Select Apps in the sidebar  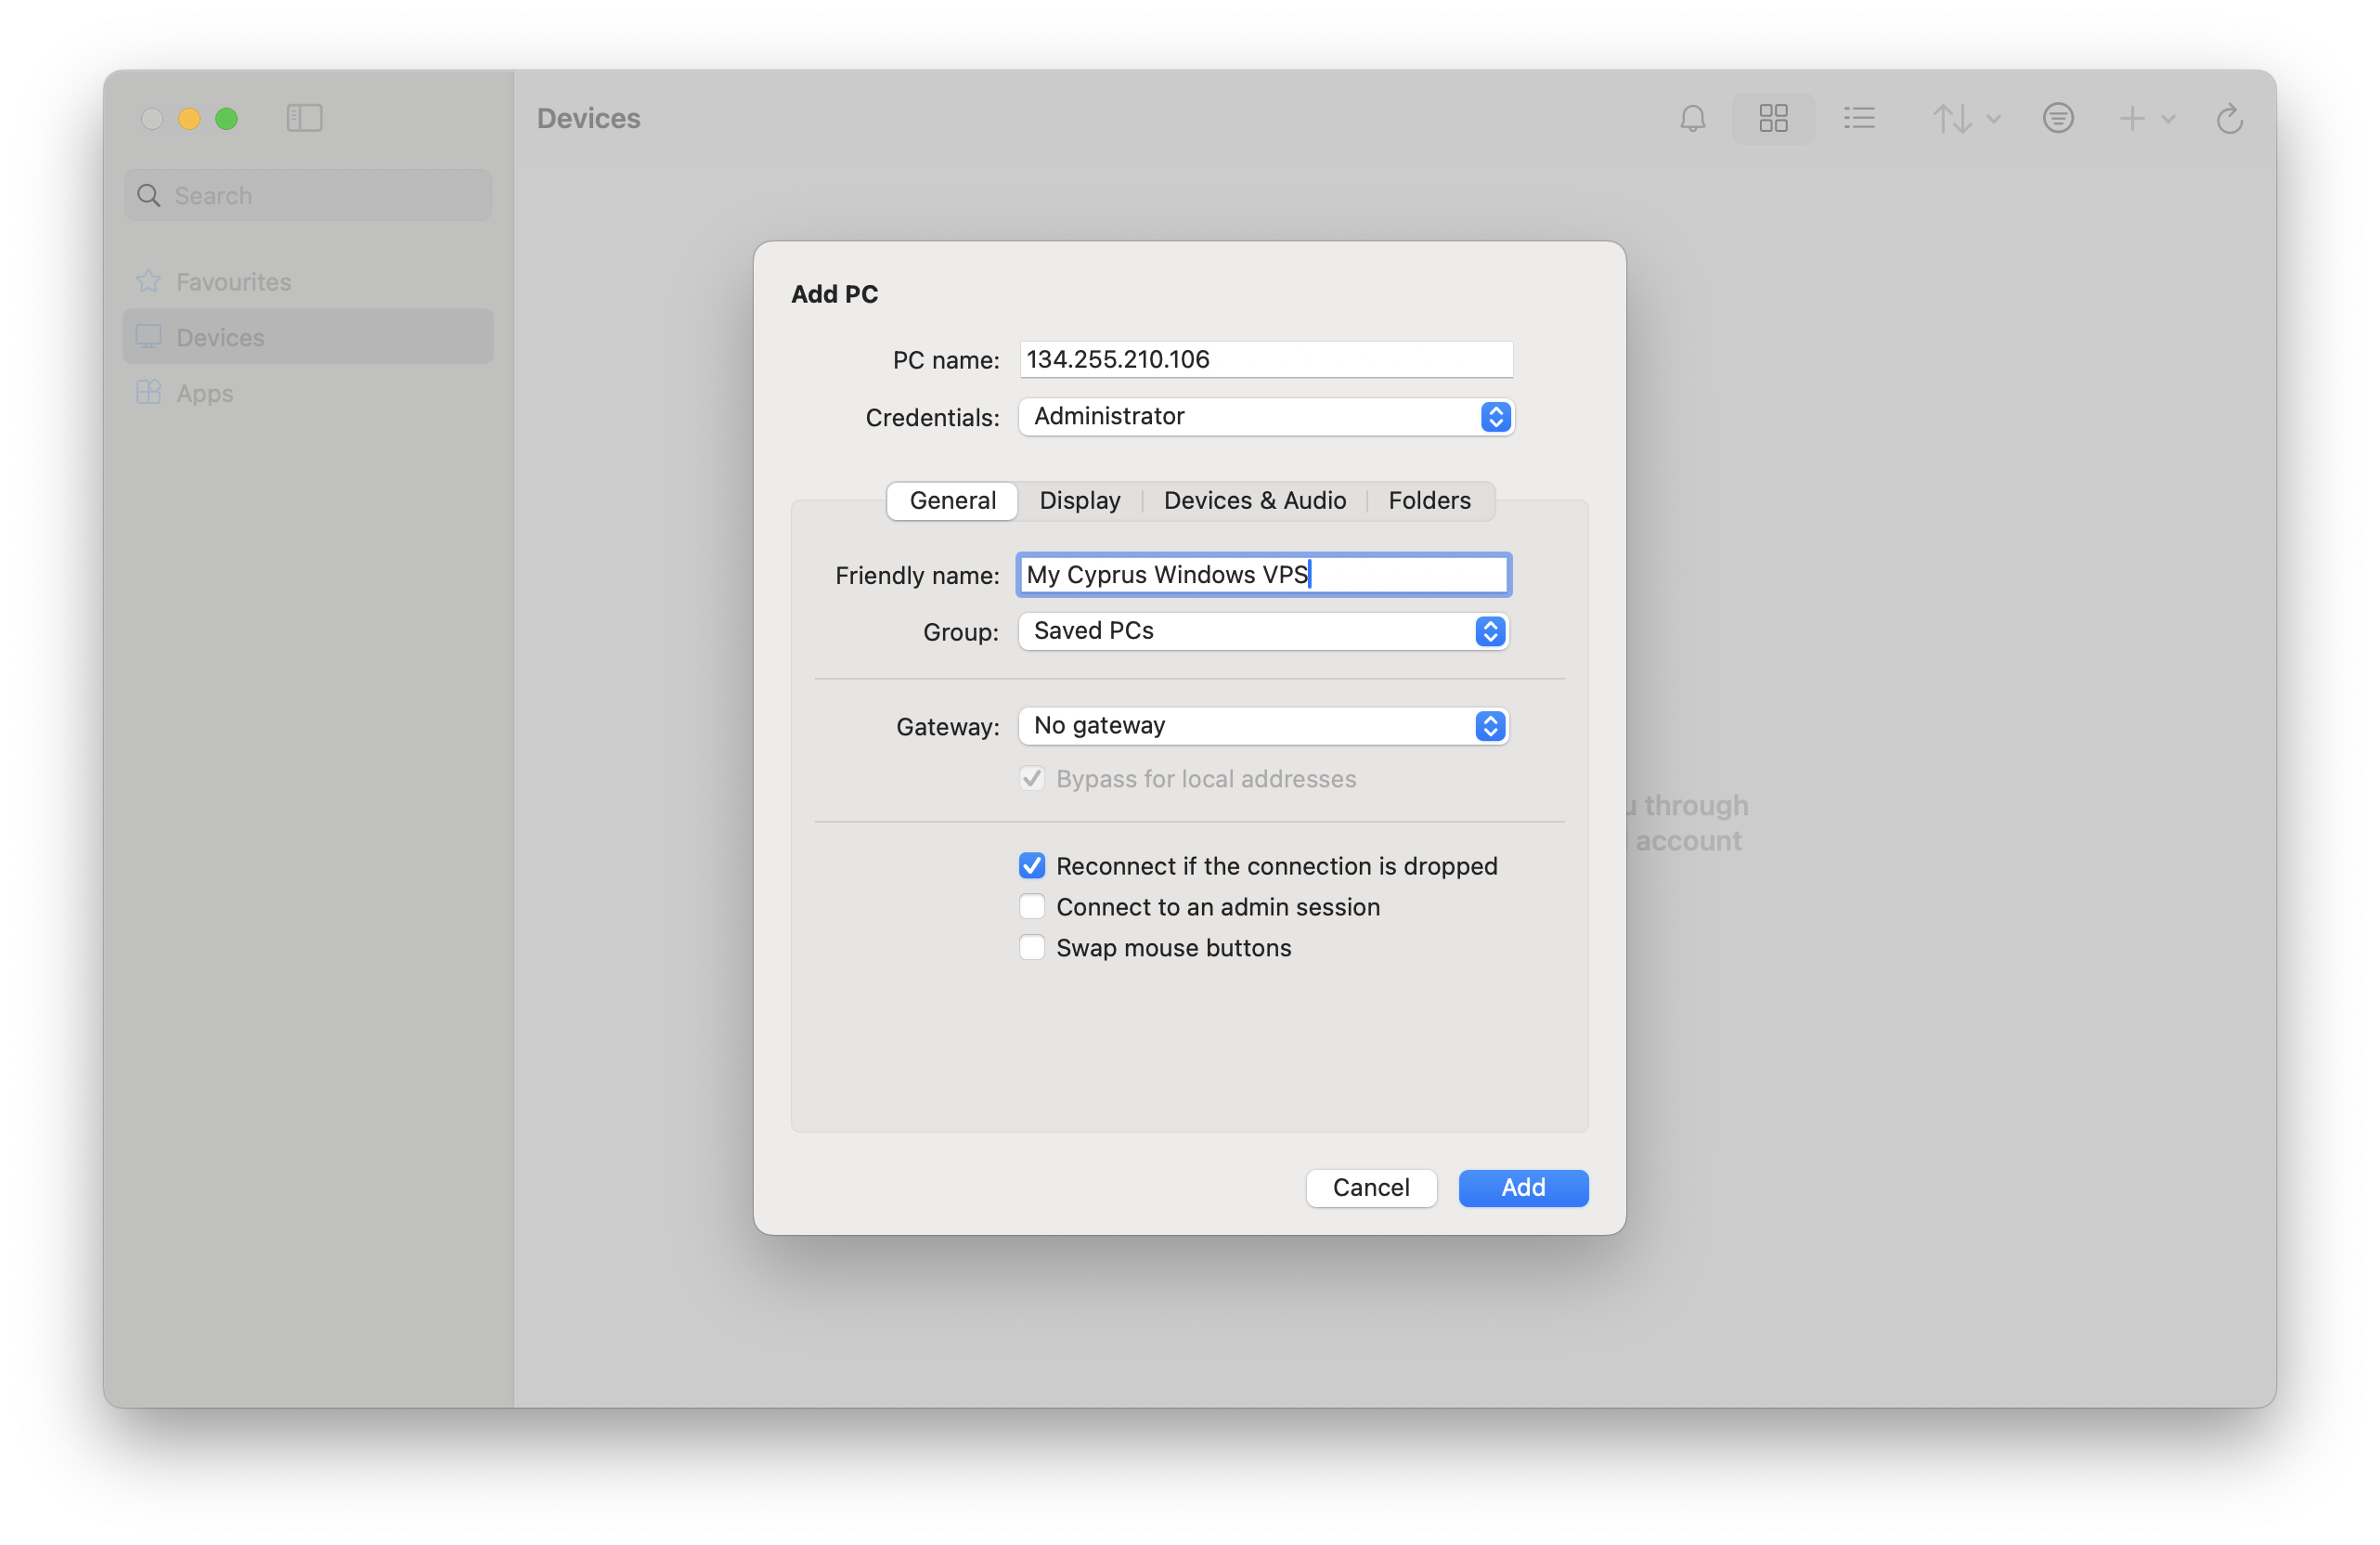(x=205, y=393)
